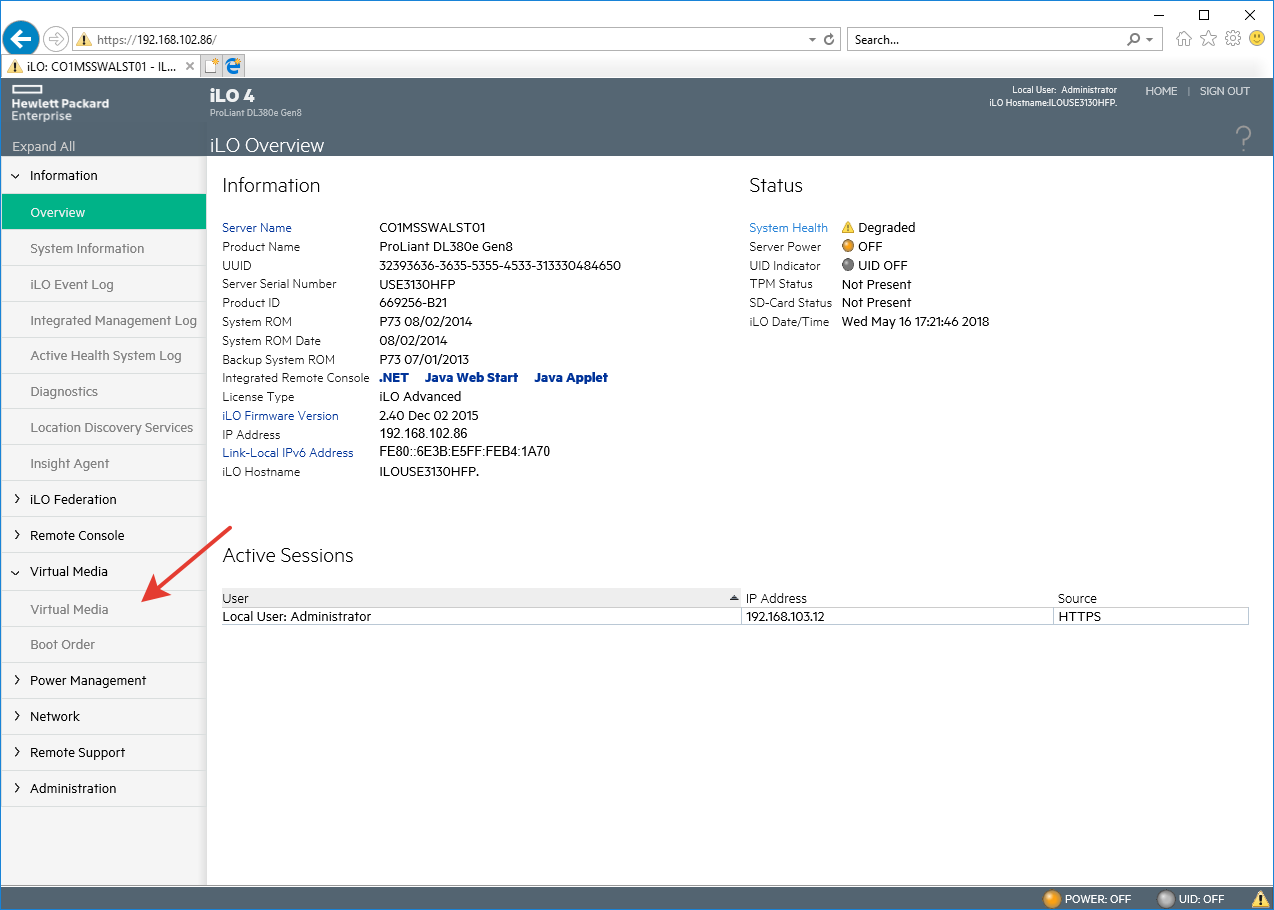Collapse the Virtual Media section
Viewport: 1274px width, 910px height.
click(16, 572)
